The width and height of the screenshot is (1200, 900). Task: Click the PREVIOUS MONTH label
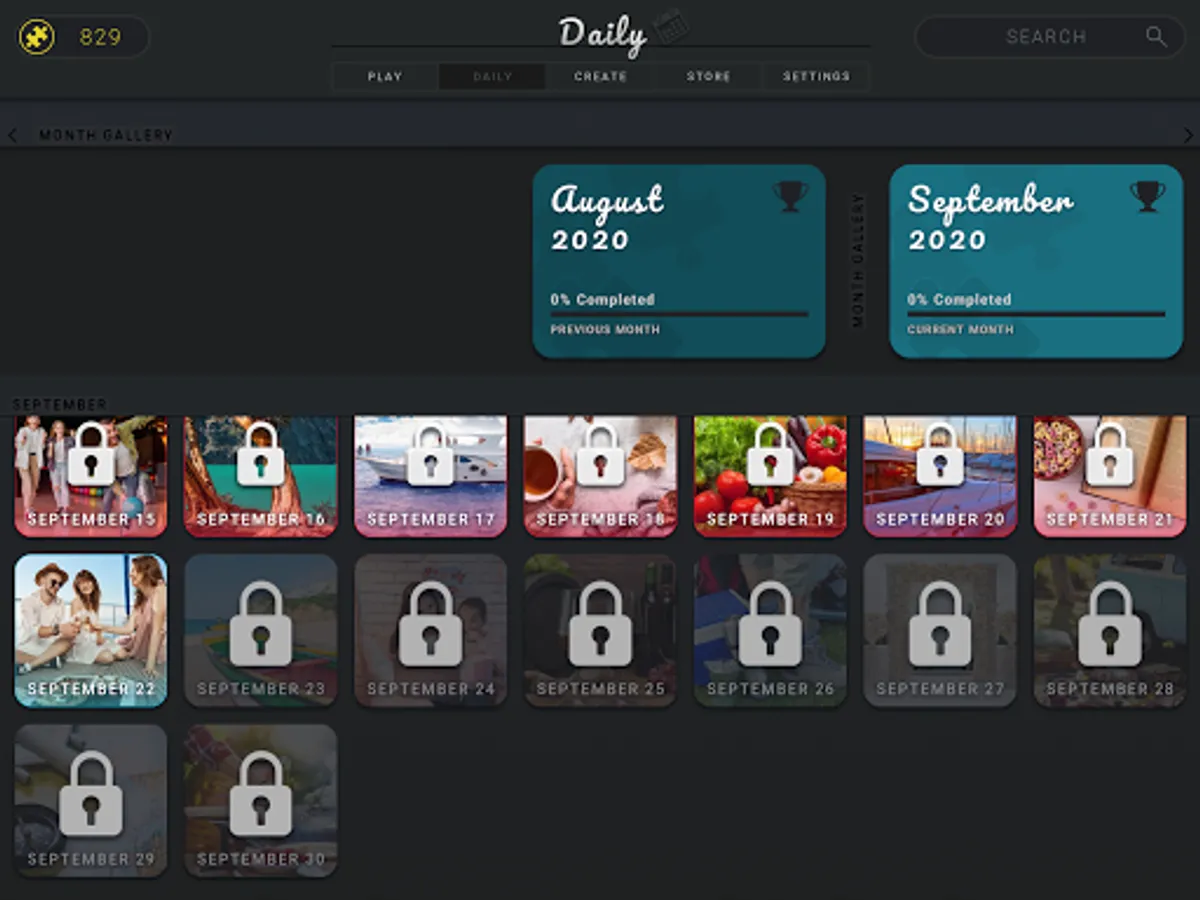point(605,330)
